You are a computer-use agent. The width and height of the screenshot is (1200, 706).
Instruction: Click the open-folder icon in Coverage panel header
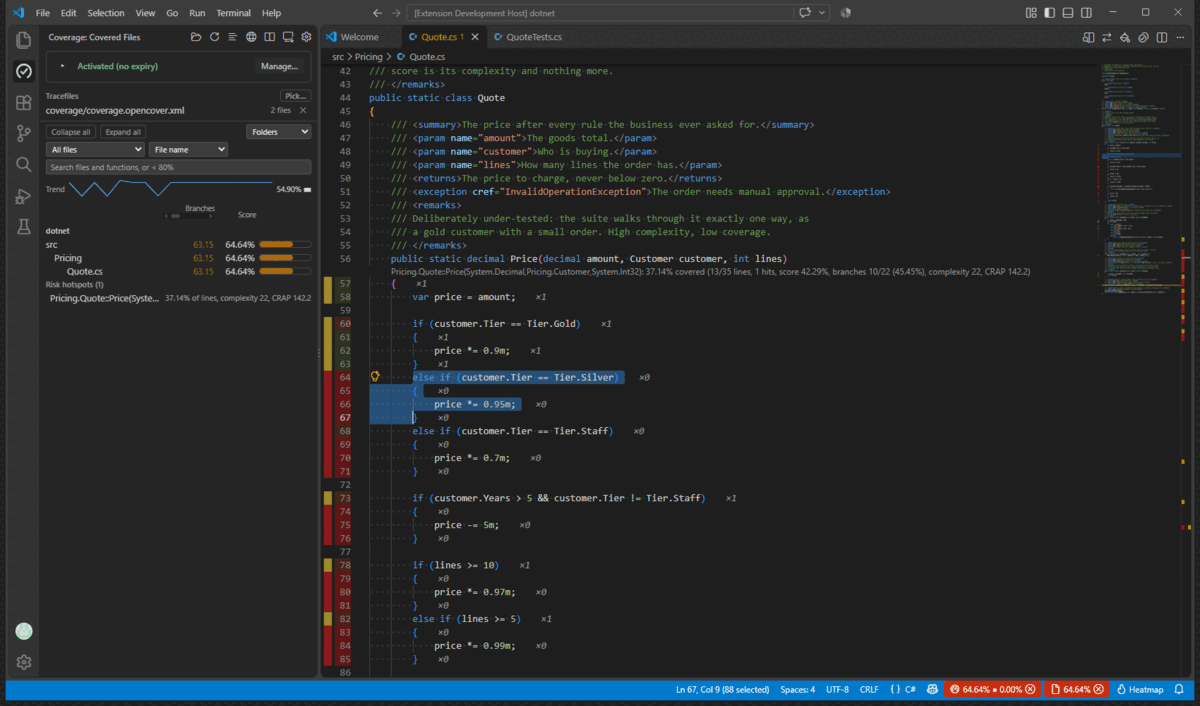pyautogui.click(x=196, y=37)
